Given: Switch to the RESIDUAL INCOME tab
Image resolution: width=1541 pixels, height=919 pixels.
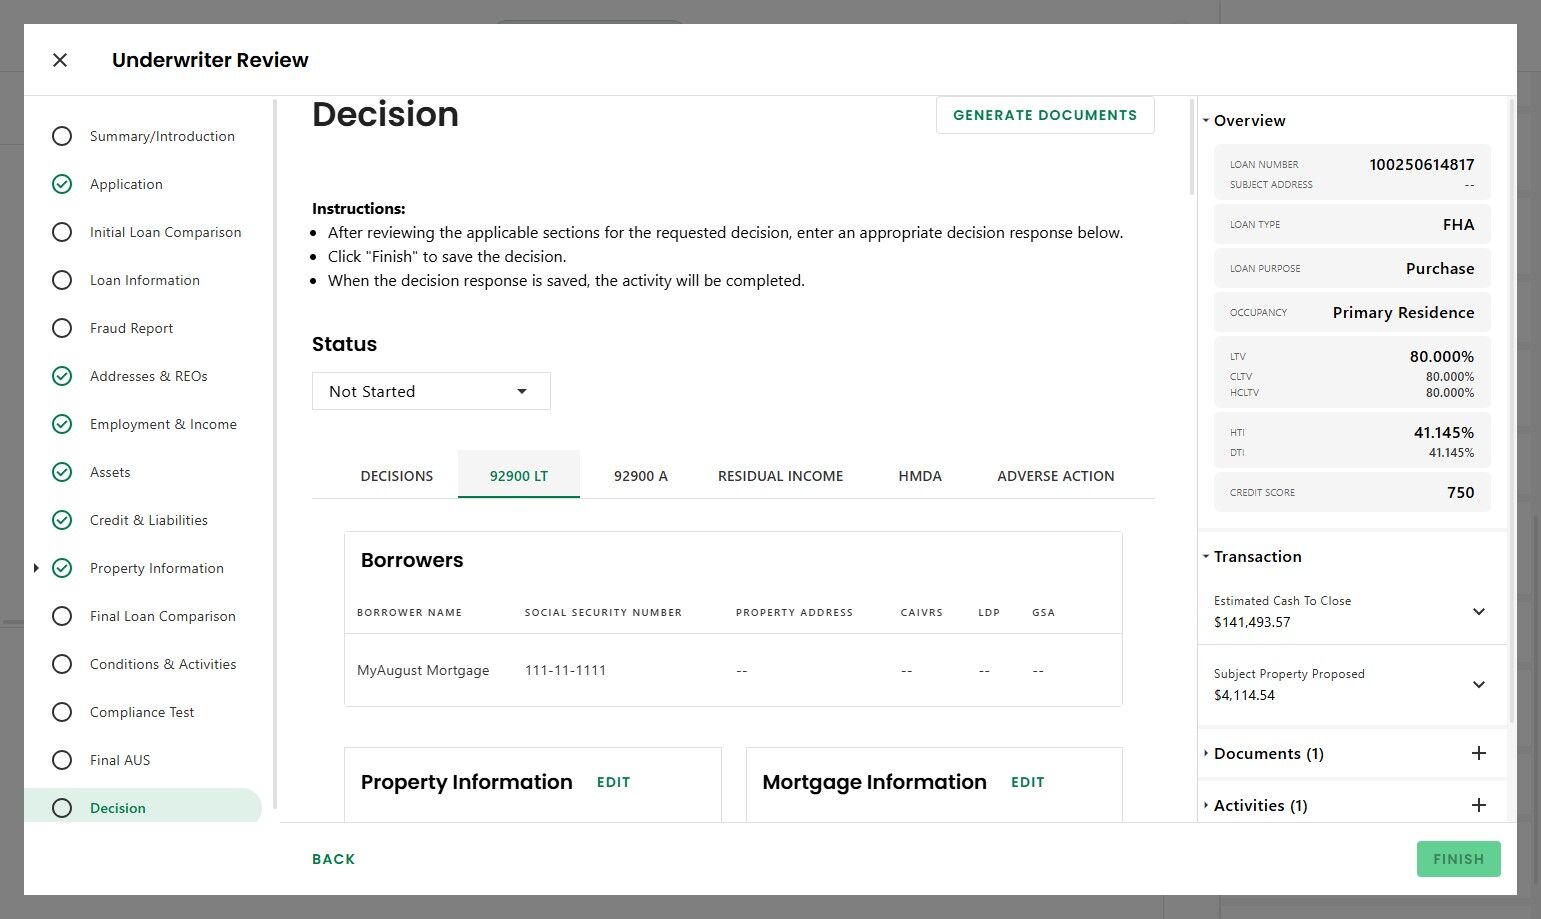Looking at the screenshot, I should pos(780,476).
